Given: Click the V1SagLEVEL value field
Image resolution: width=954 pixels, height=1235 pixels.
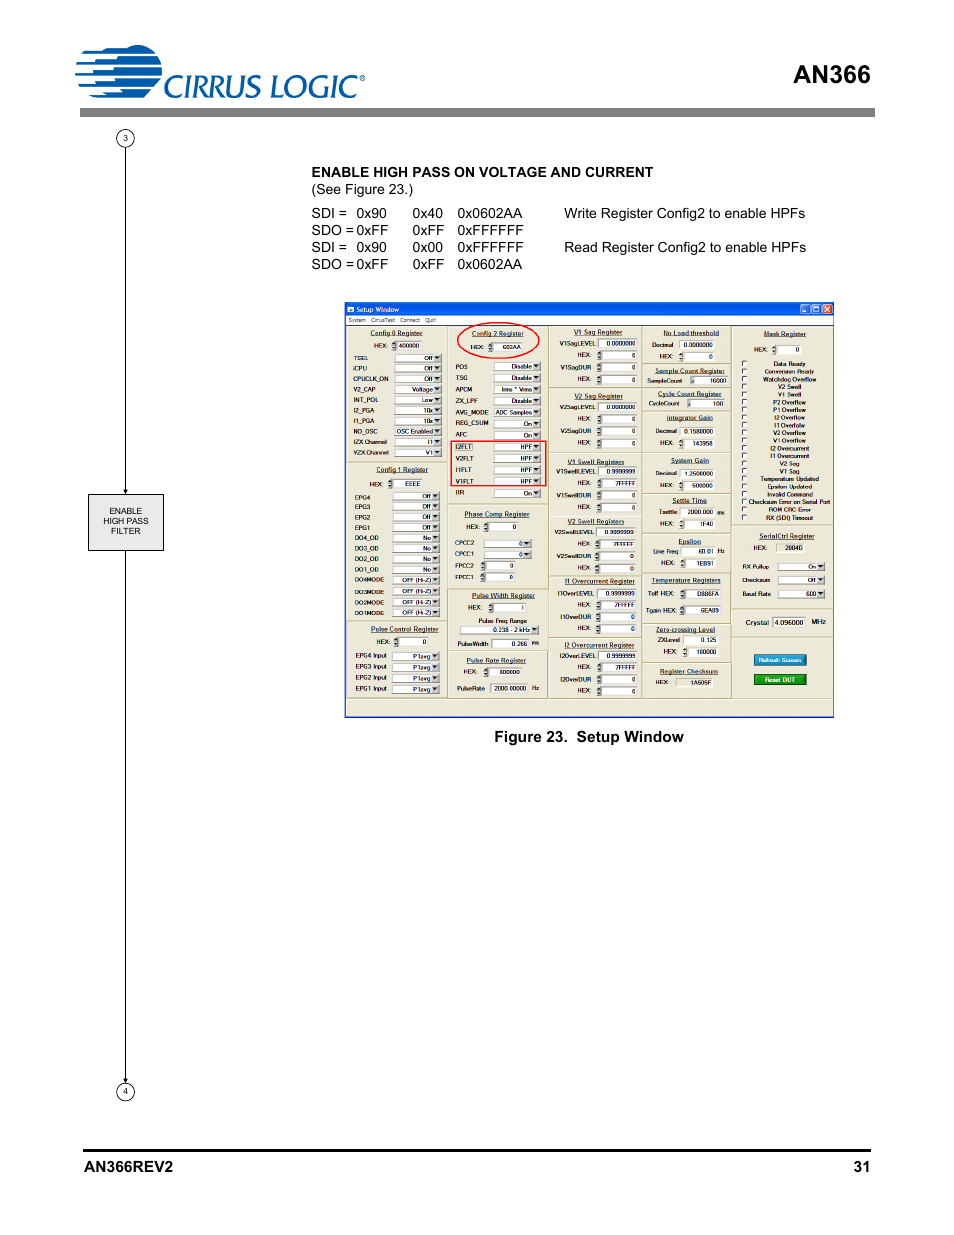Looking at the screenshot, I should [620, 343].
